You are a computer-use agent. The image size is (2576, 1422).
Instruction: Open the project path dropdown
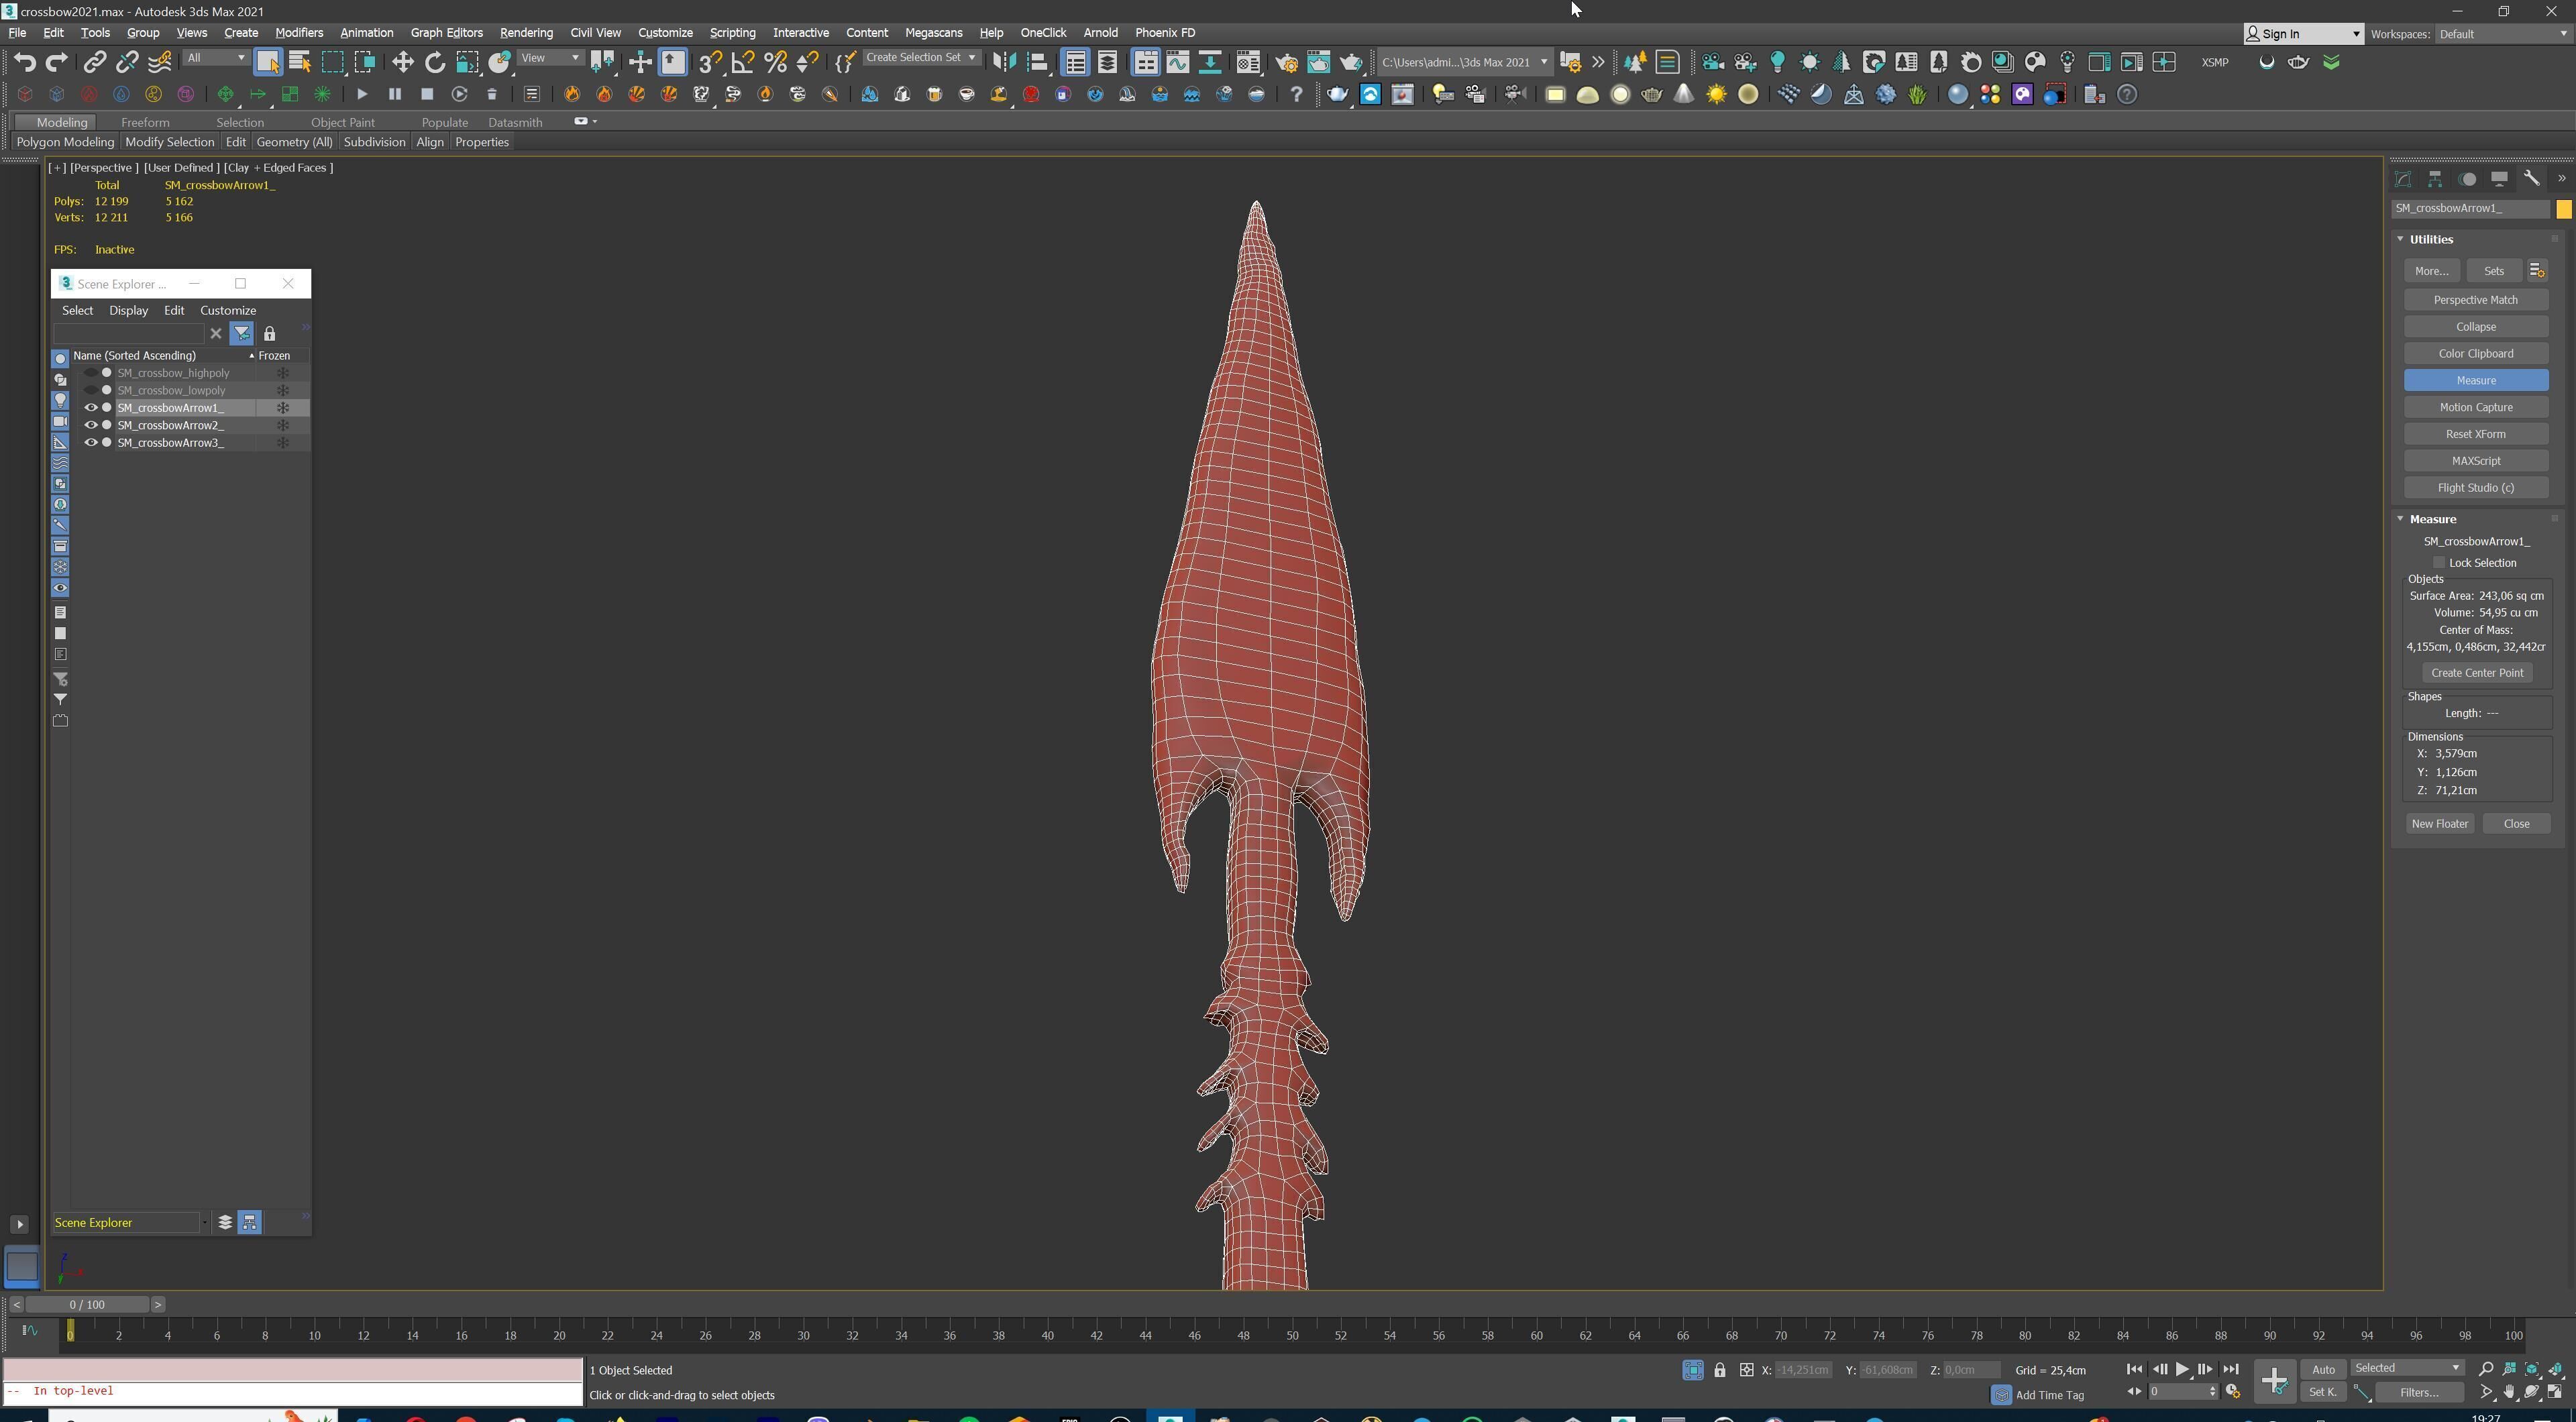pyautogui.click(x=1465, y=62)
